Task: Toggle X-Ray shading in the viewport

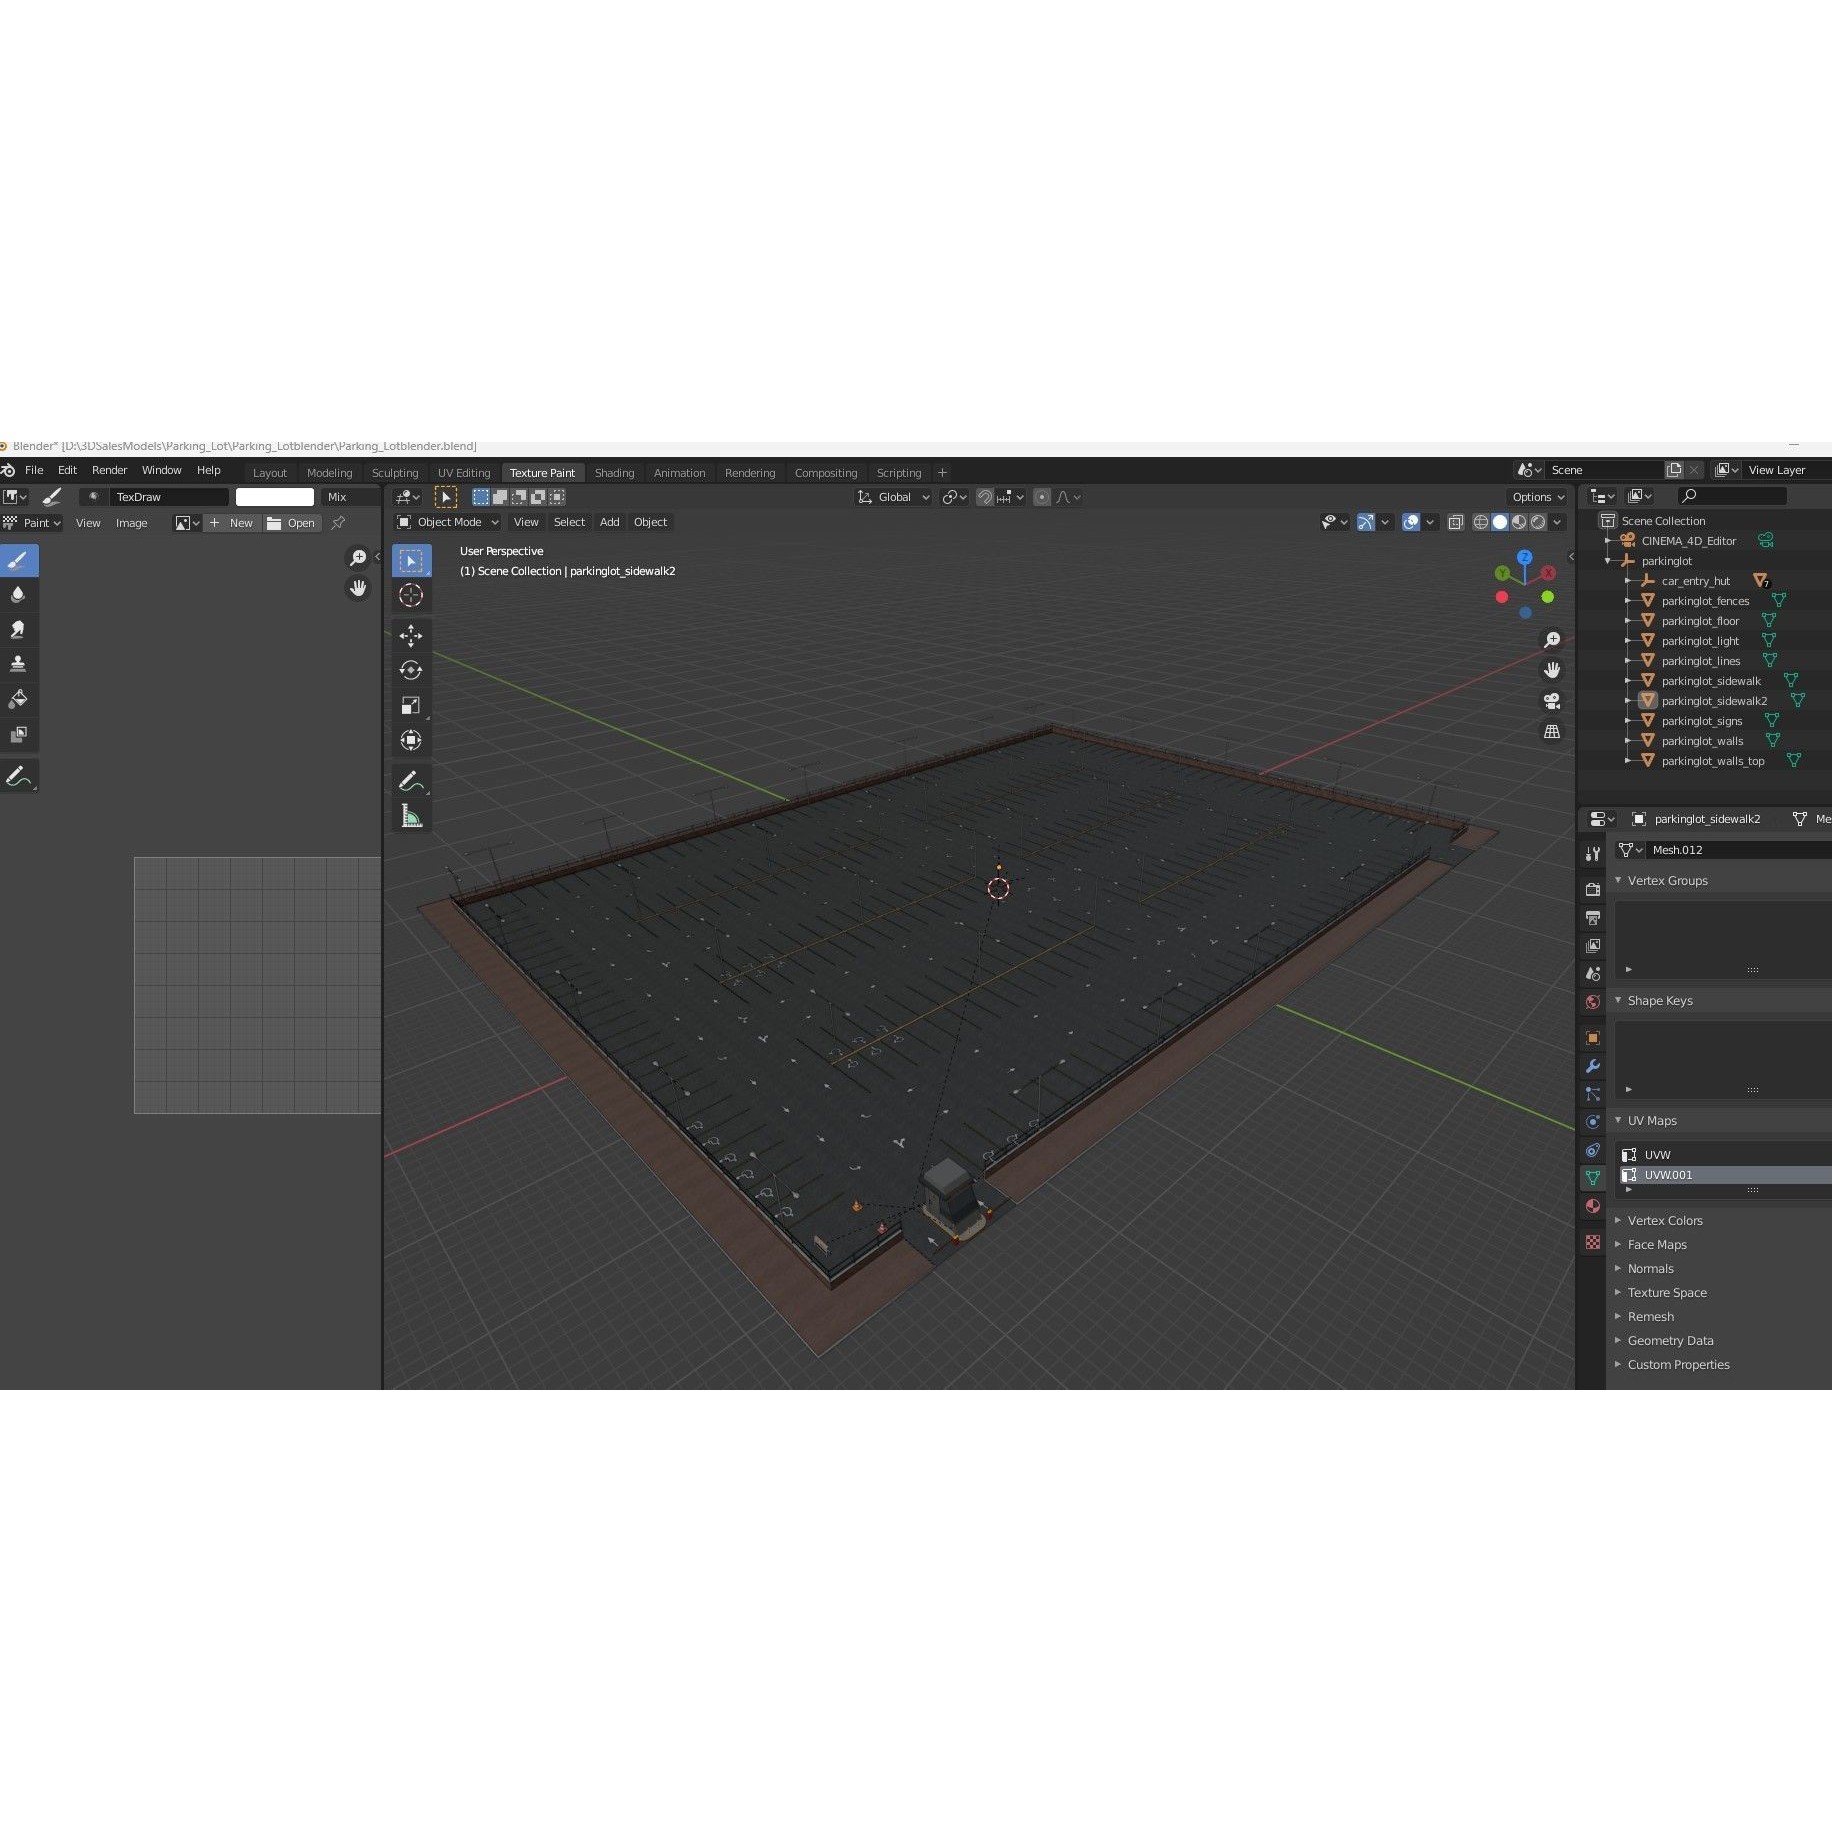Action: [x=1455, y=521]
